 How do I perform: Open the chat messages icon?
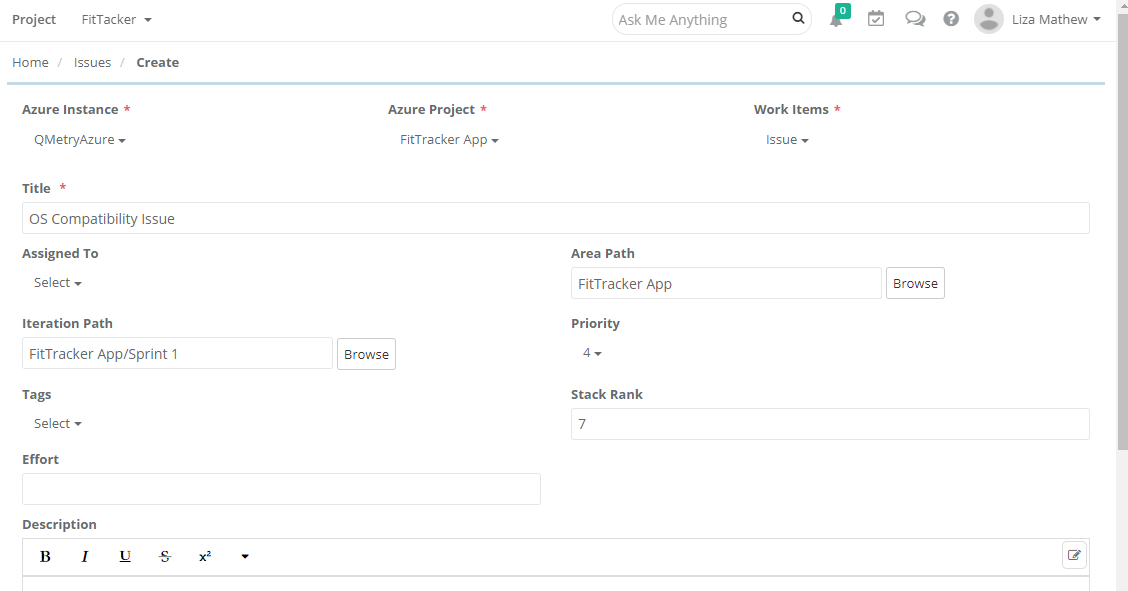tap(915, 19)
